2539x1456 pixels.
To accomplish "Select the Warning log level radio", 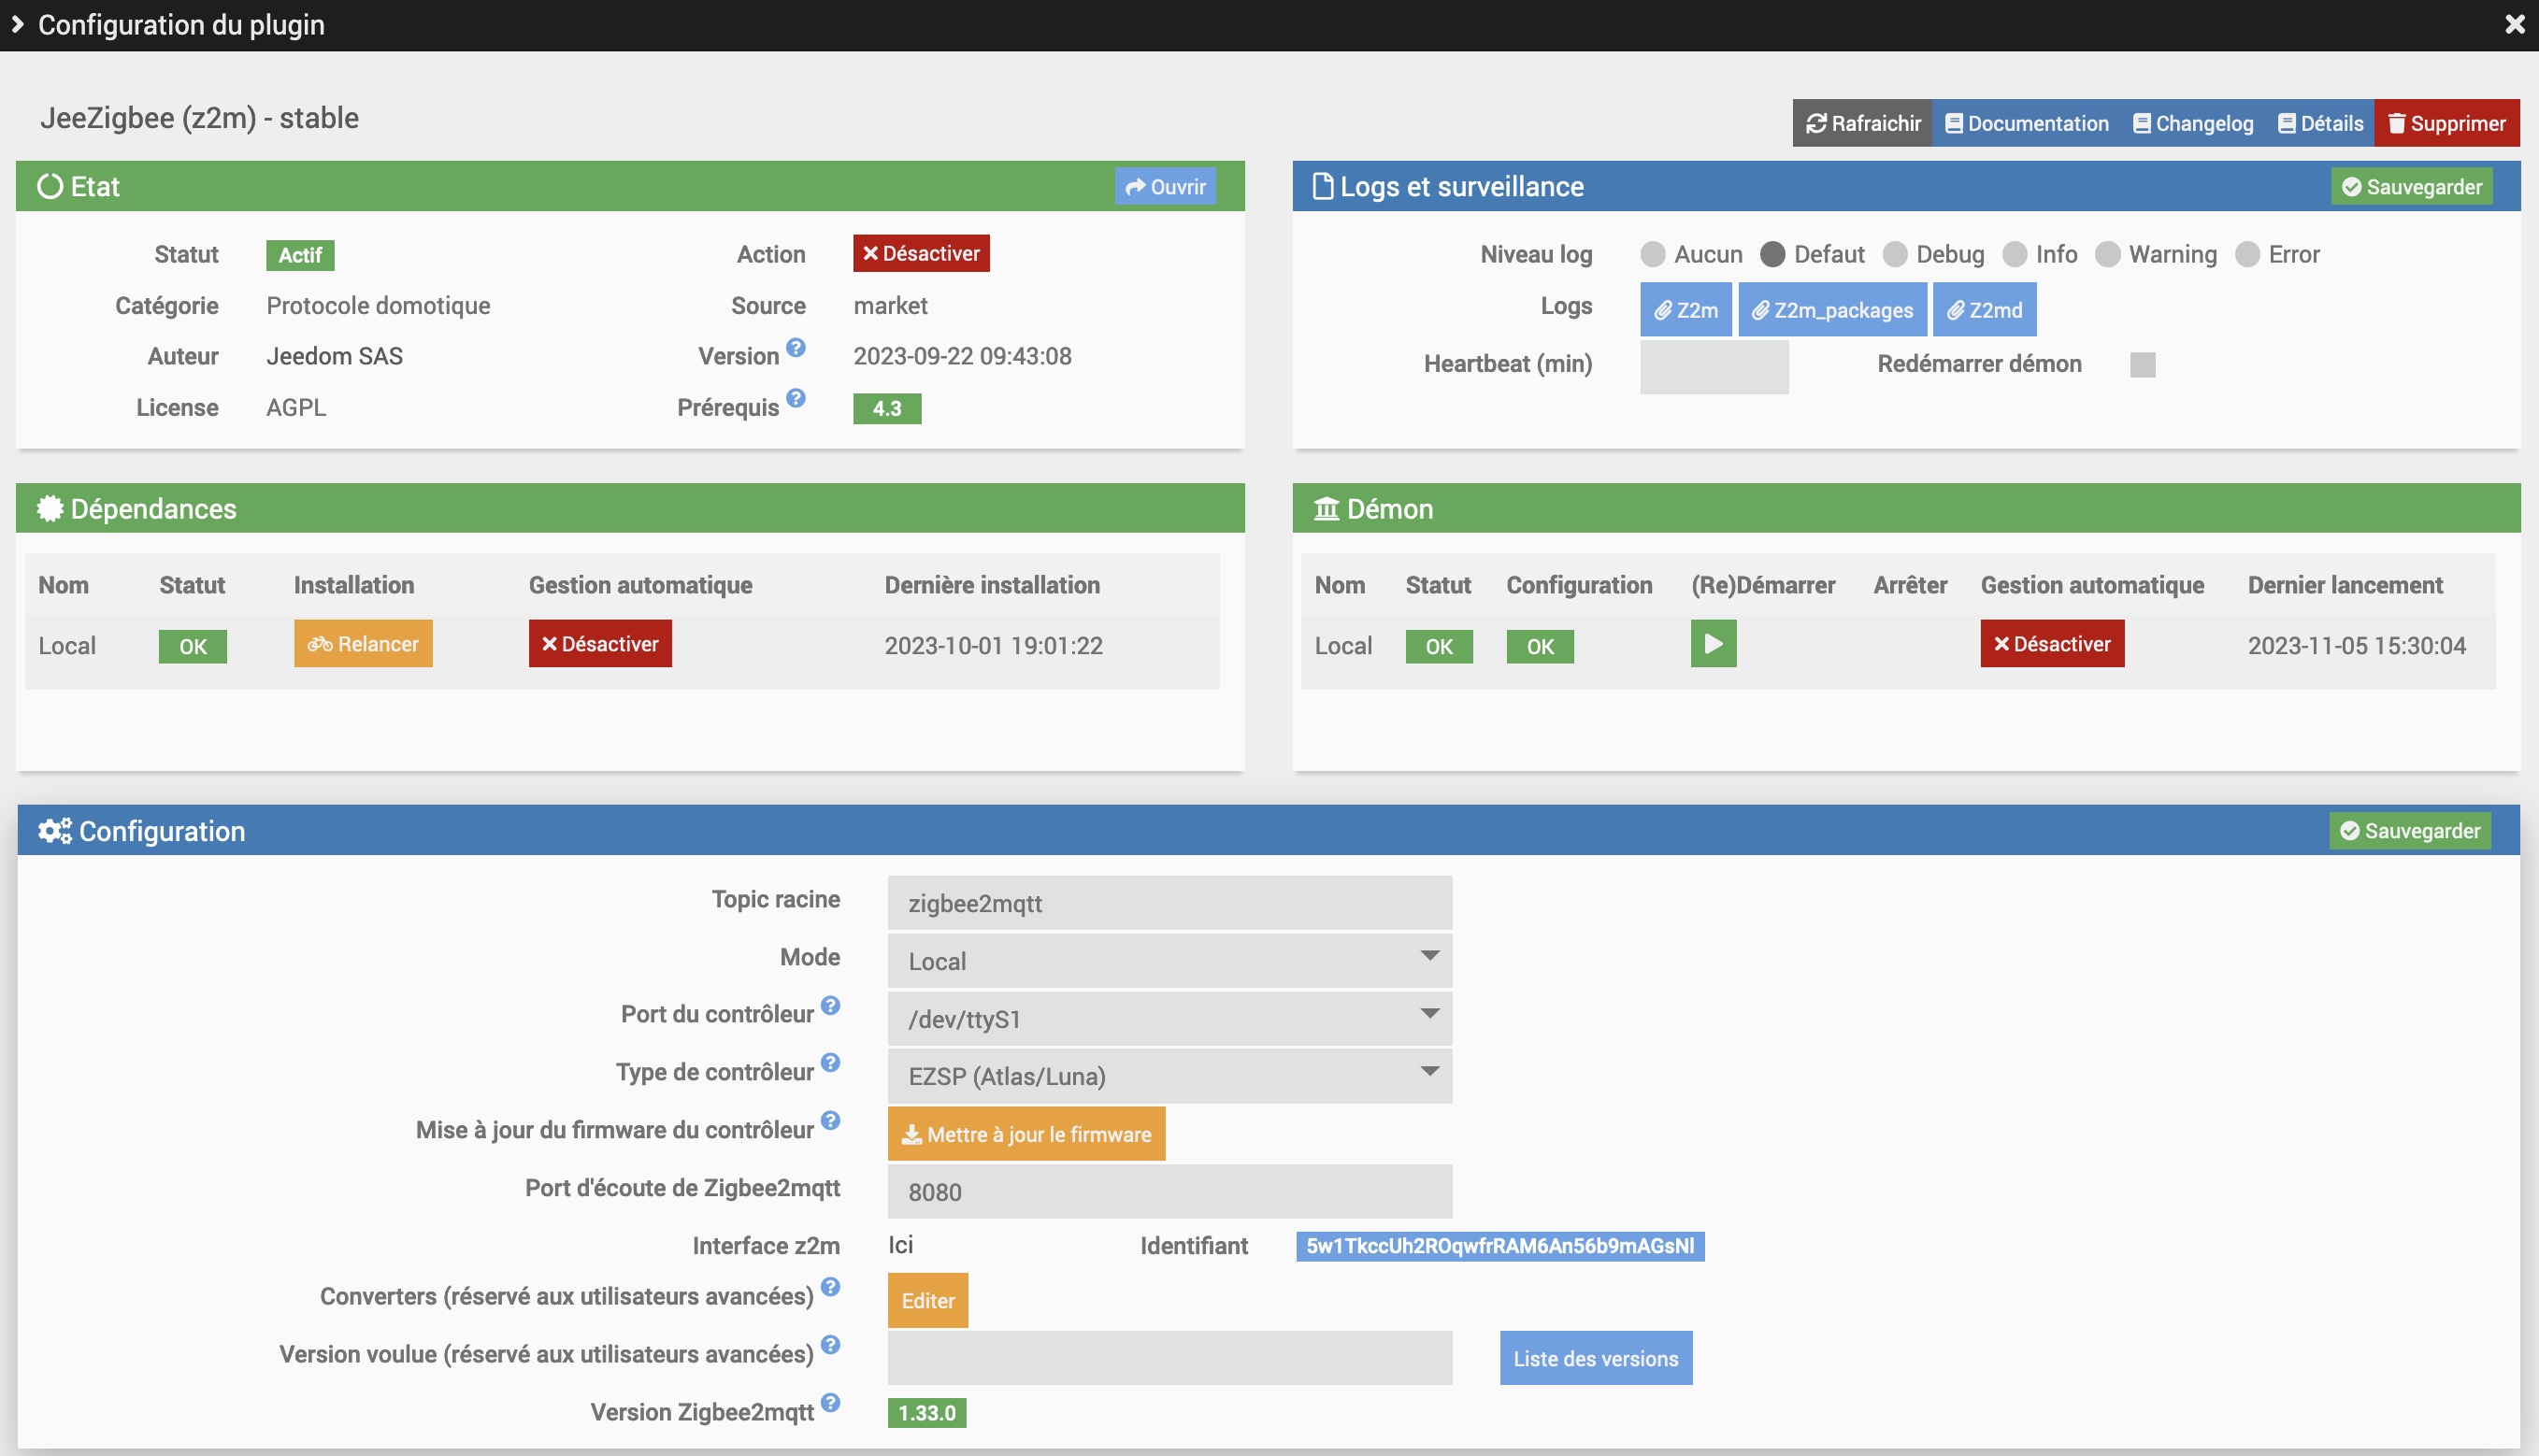I will 2107,255.
